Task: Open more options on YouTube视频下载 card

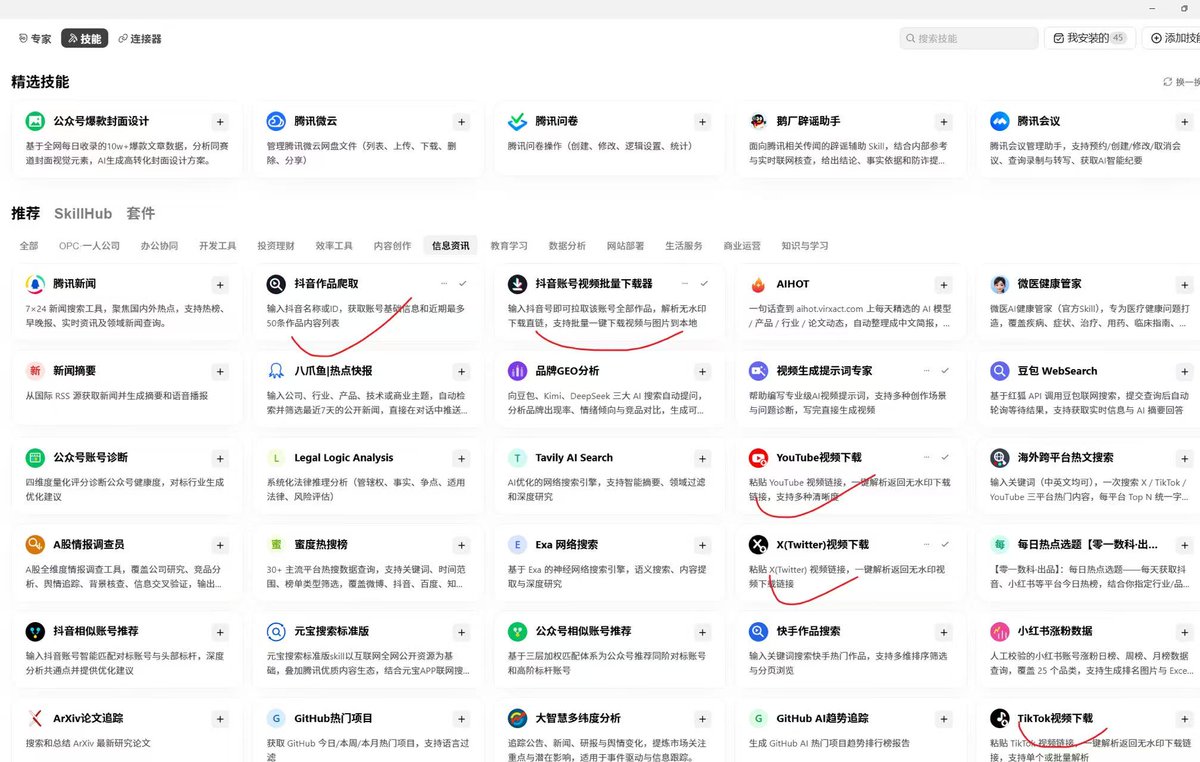Action: pyautogui.click(x=927, y=457)
